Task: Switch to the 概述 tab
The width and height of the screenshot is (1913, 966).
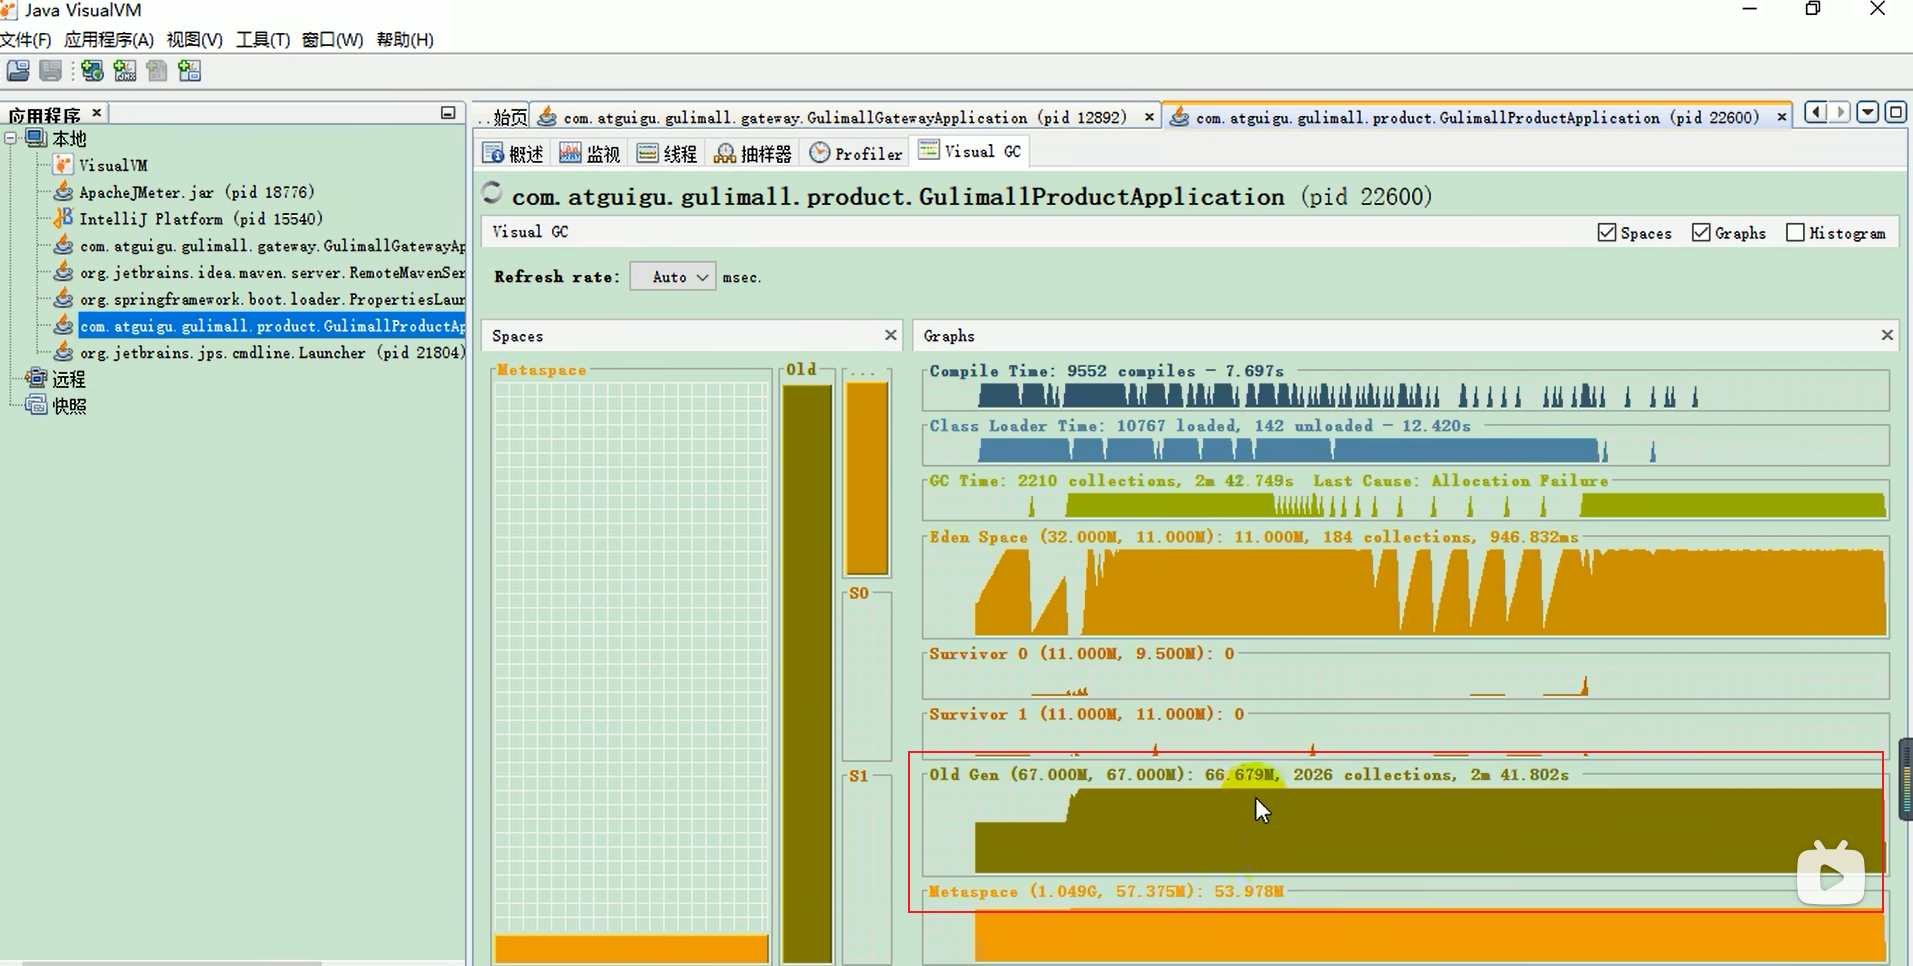Action: coord(513,153)
